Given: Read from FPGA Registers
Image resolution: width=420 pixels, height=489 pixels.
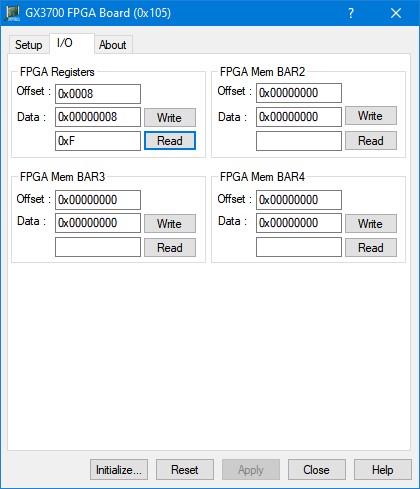Looking at the screenshot, I should [170, 141].
